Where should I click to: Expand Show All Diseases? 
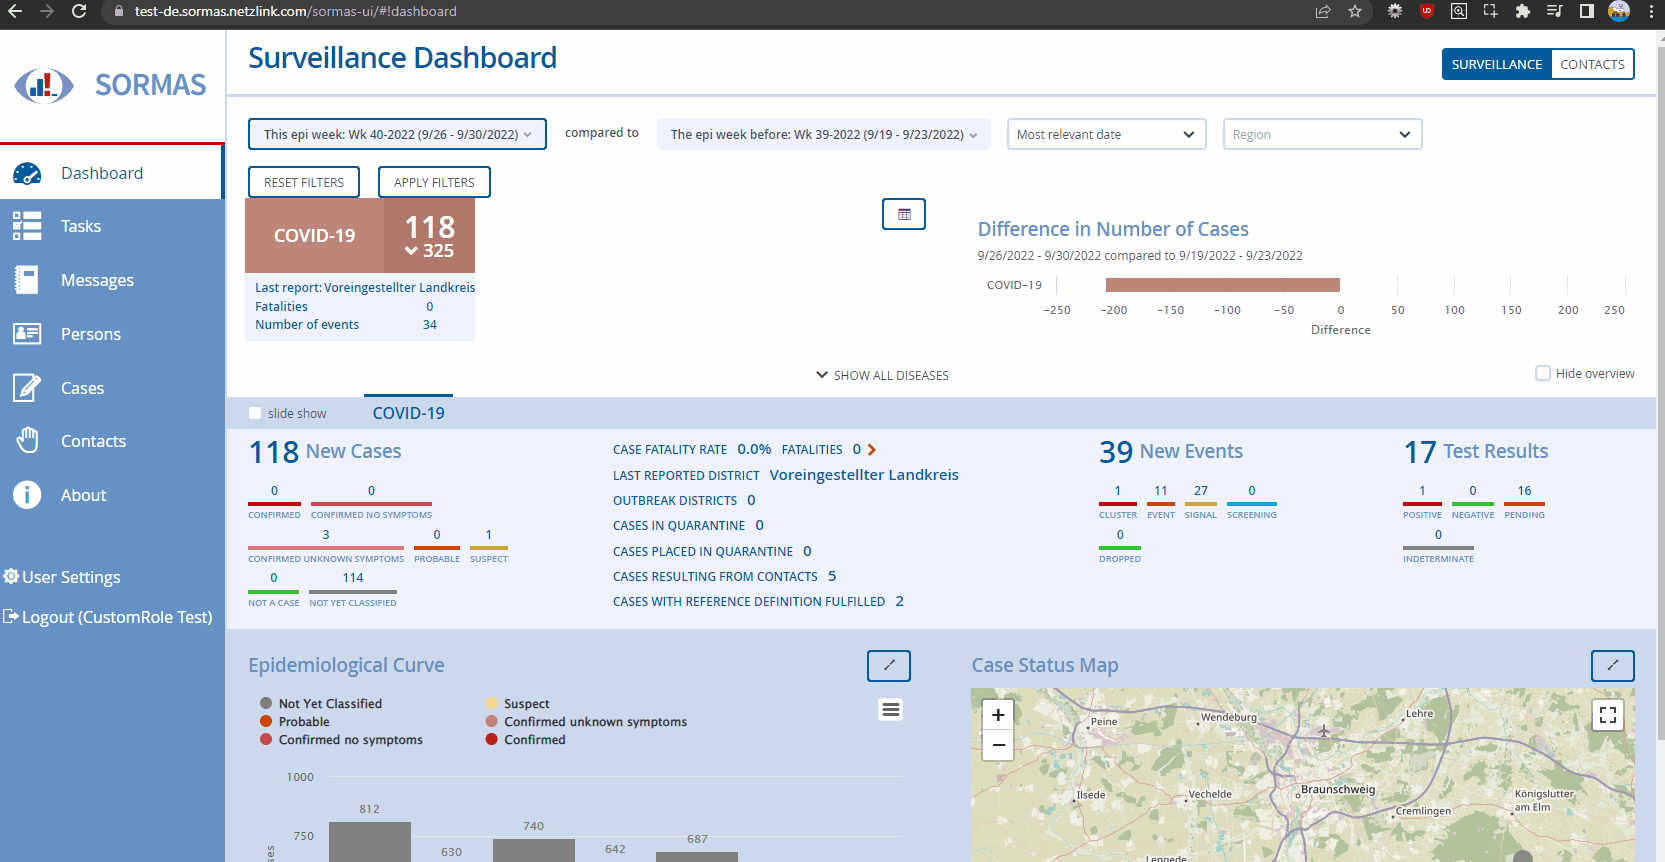pos(882,376)
